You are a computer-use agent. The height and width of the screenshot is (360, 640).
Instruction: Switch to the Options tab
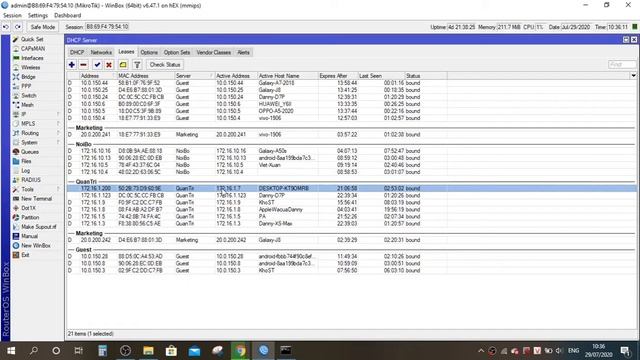(149, 52)
